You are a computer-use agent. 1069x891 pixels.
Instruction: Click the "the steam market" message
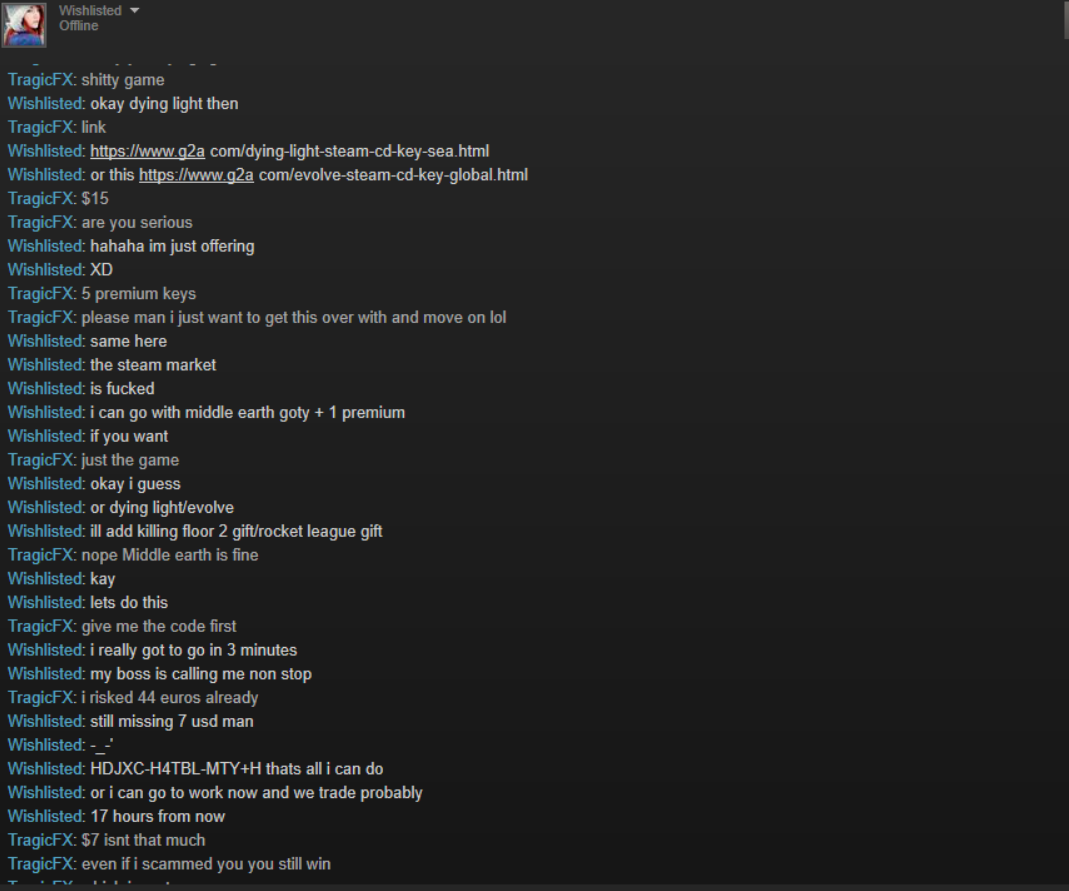(x=153, y=365)
